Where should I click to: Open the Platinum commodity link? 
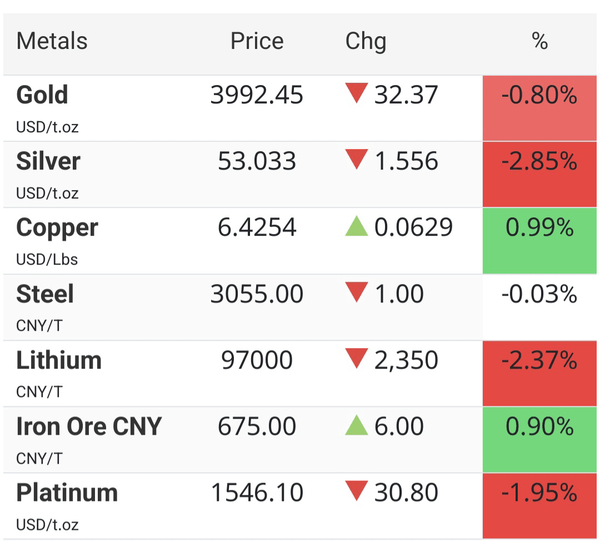(x=67, y=492)
